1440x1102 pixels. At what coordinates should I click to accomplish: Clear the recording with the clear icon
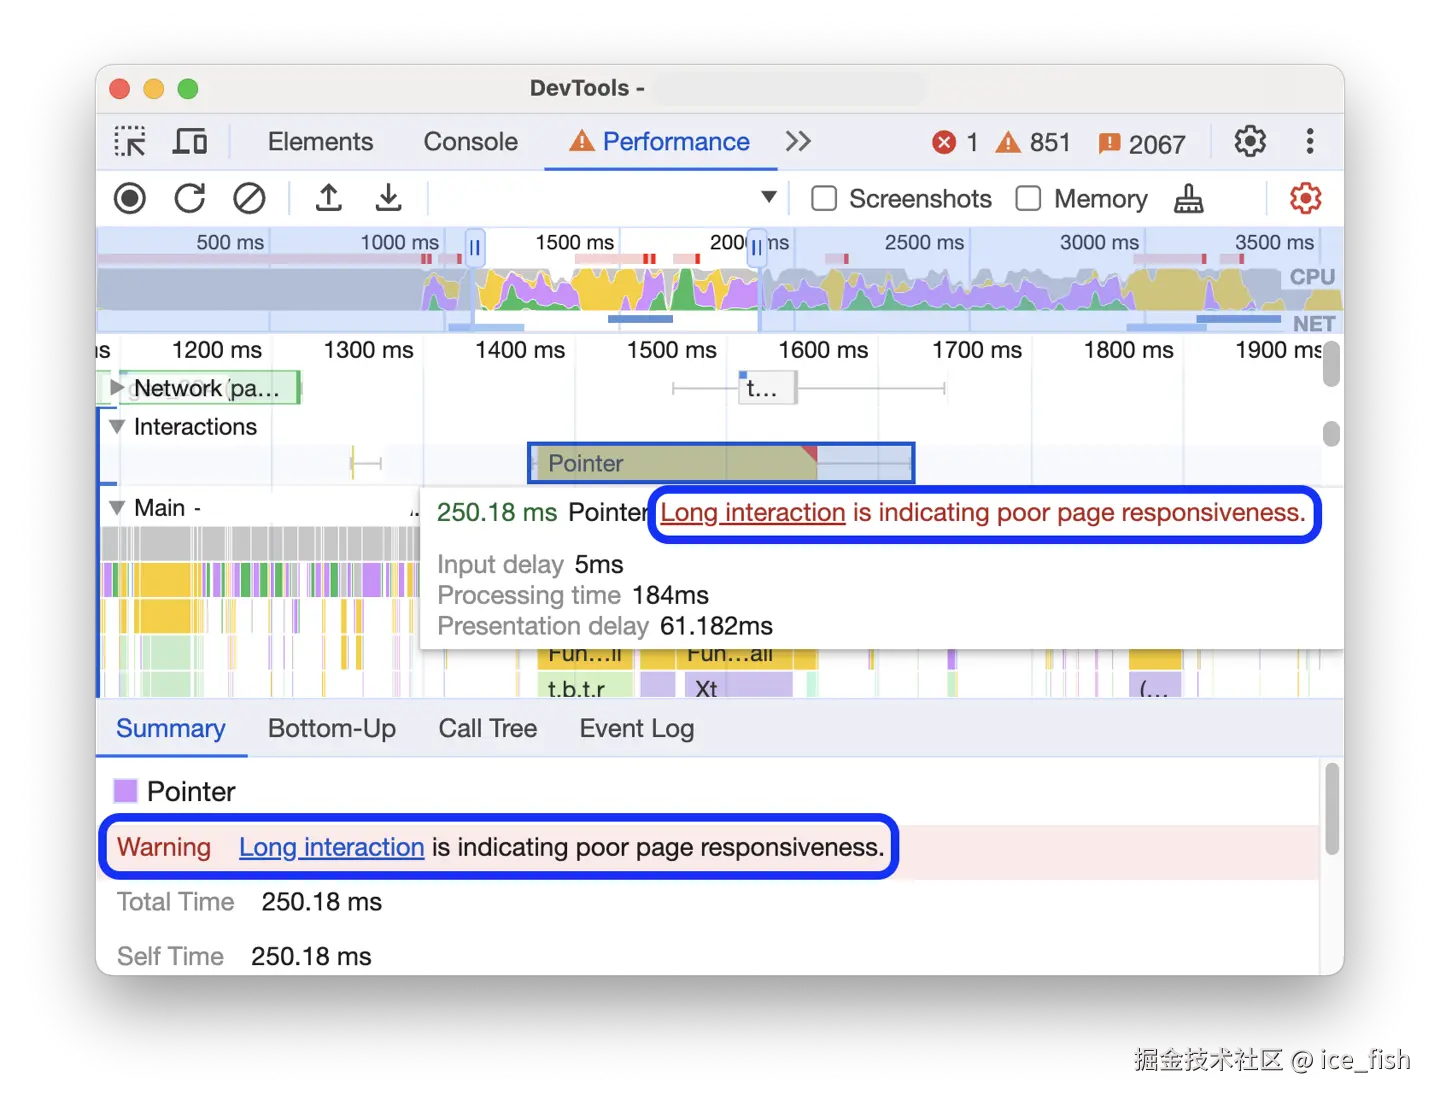[249, 198]
